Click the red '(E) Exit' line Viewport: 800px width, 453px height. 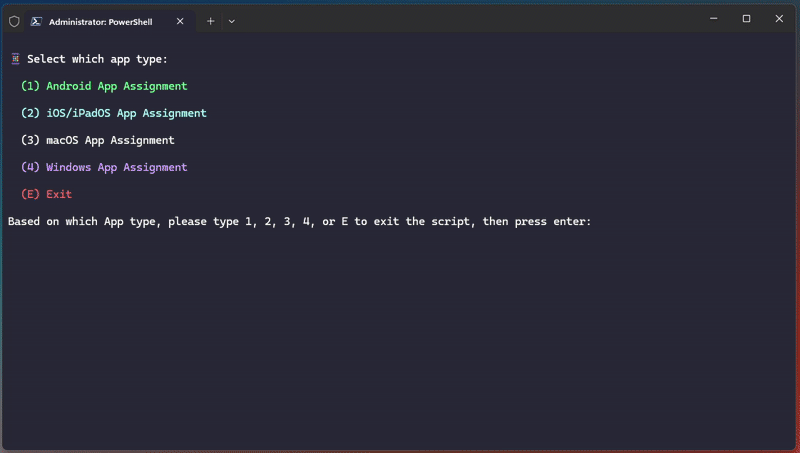click(x=46, y=194)
